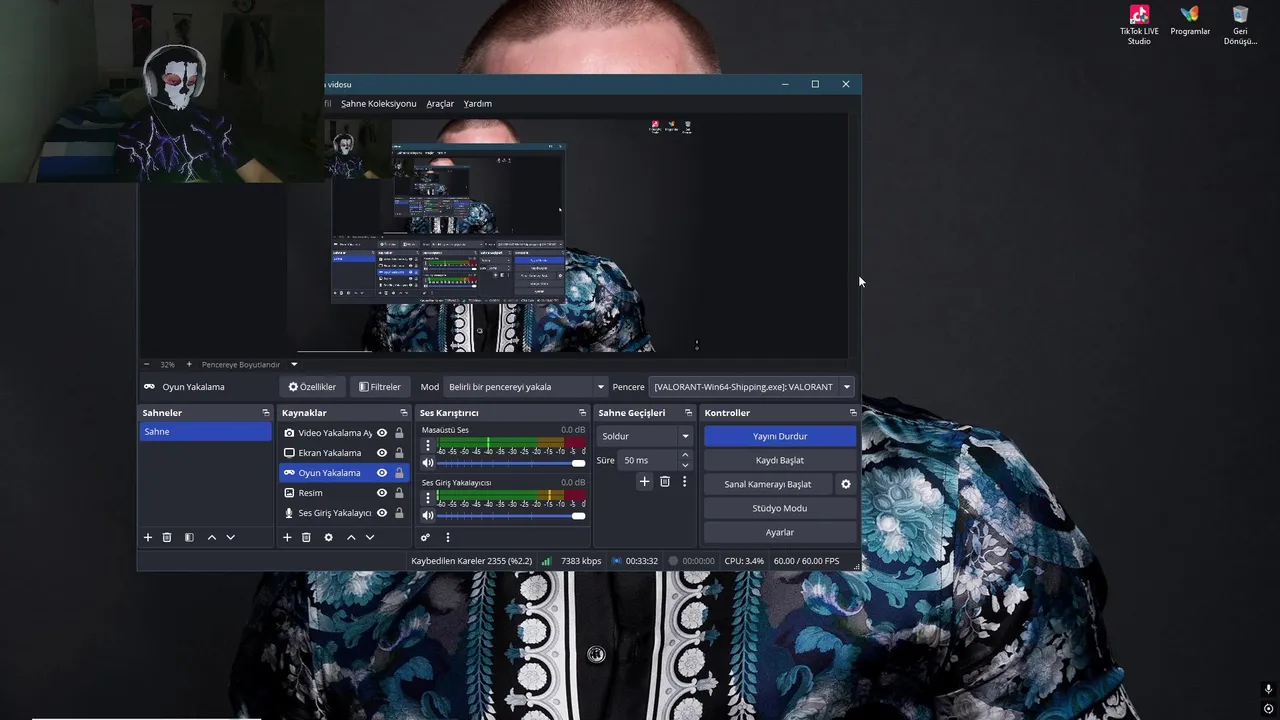Open Yardım menu
Screen dimensions: 1280x720
pos(477,104)
